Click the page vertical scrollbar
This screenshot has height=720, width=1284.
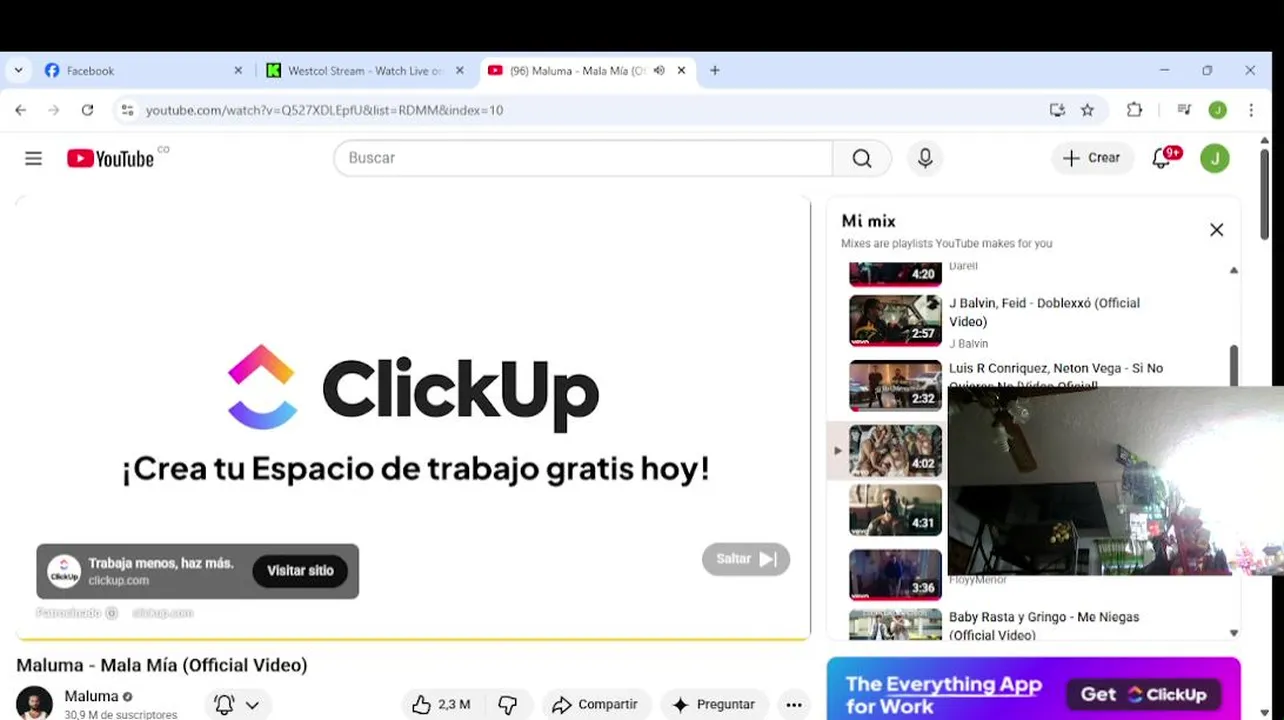pos(1265,193)
